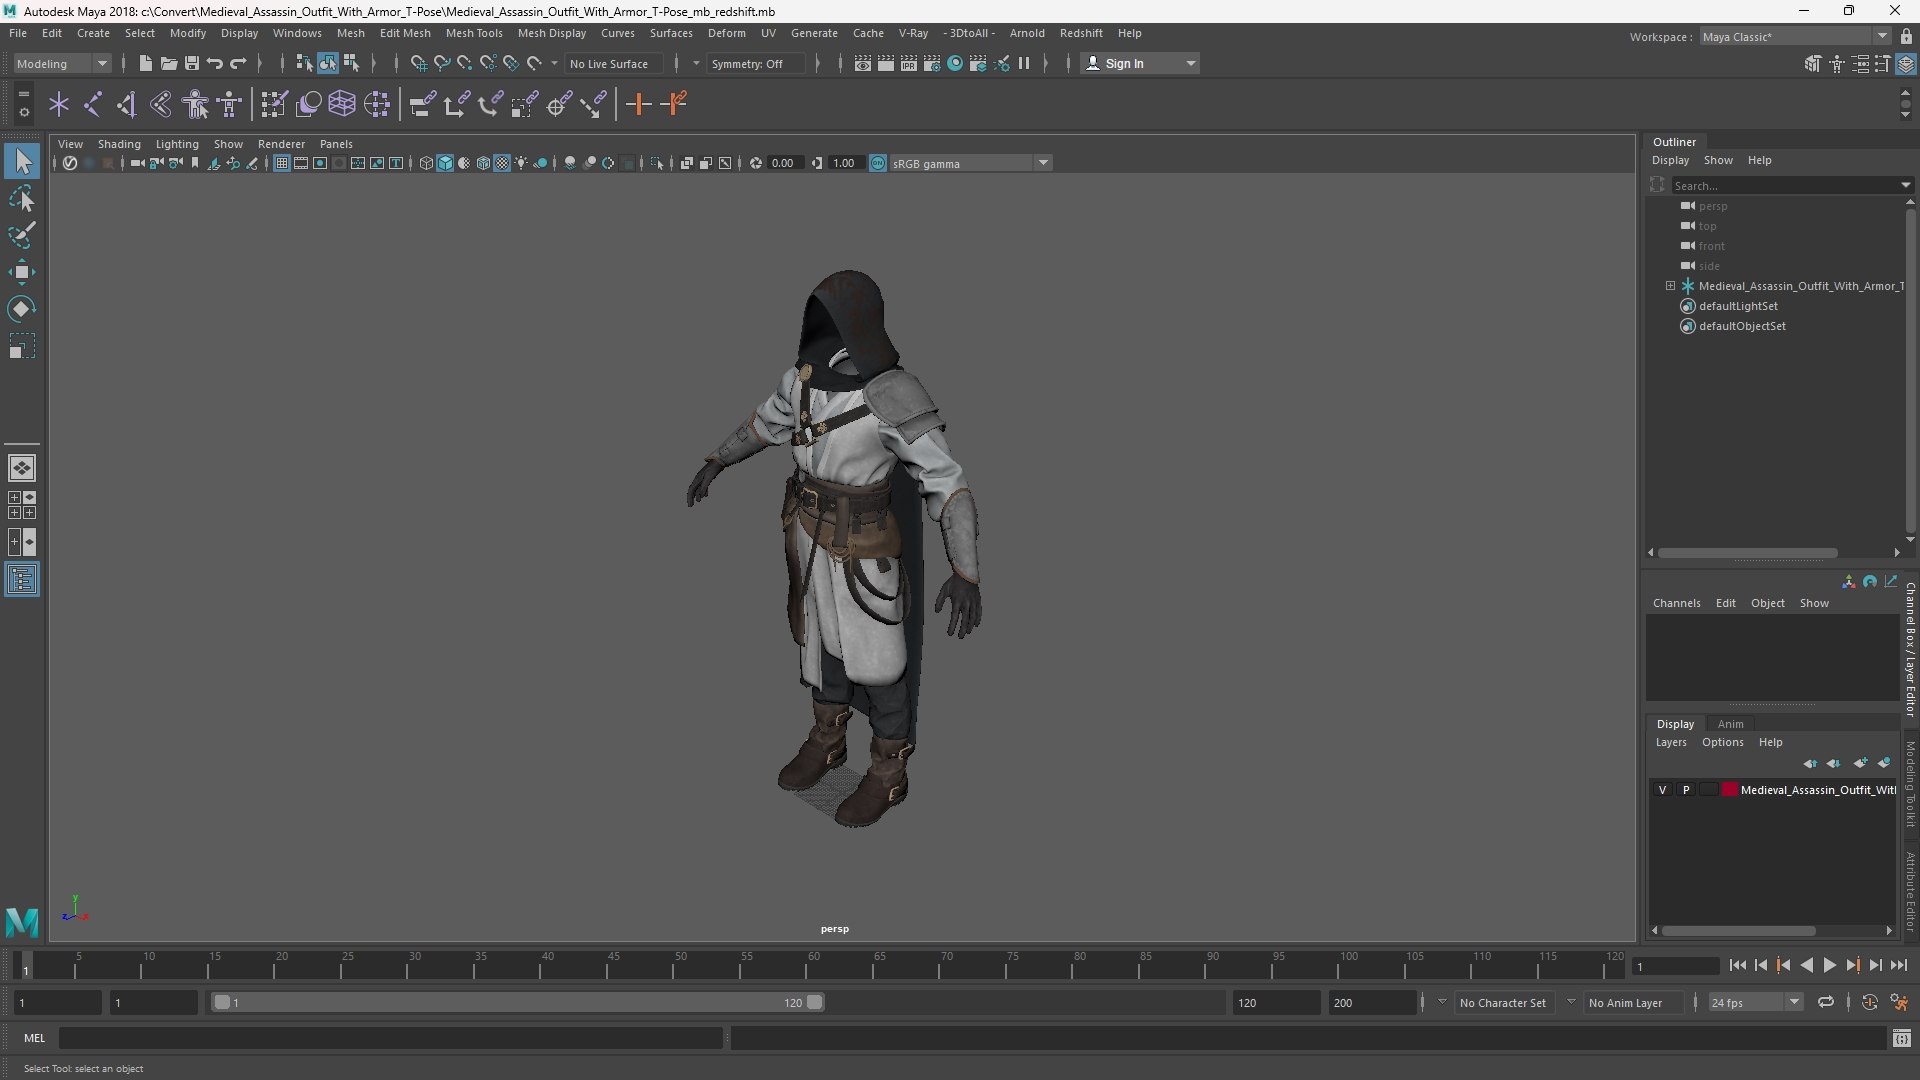Open the Sign In dropdown
The height and width of the screenshot is (1080, 1920).
coord(1140,63)
